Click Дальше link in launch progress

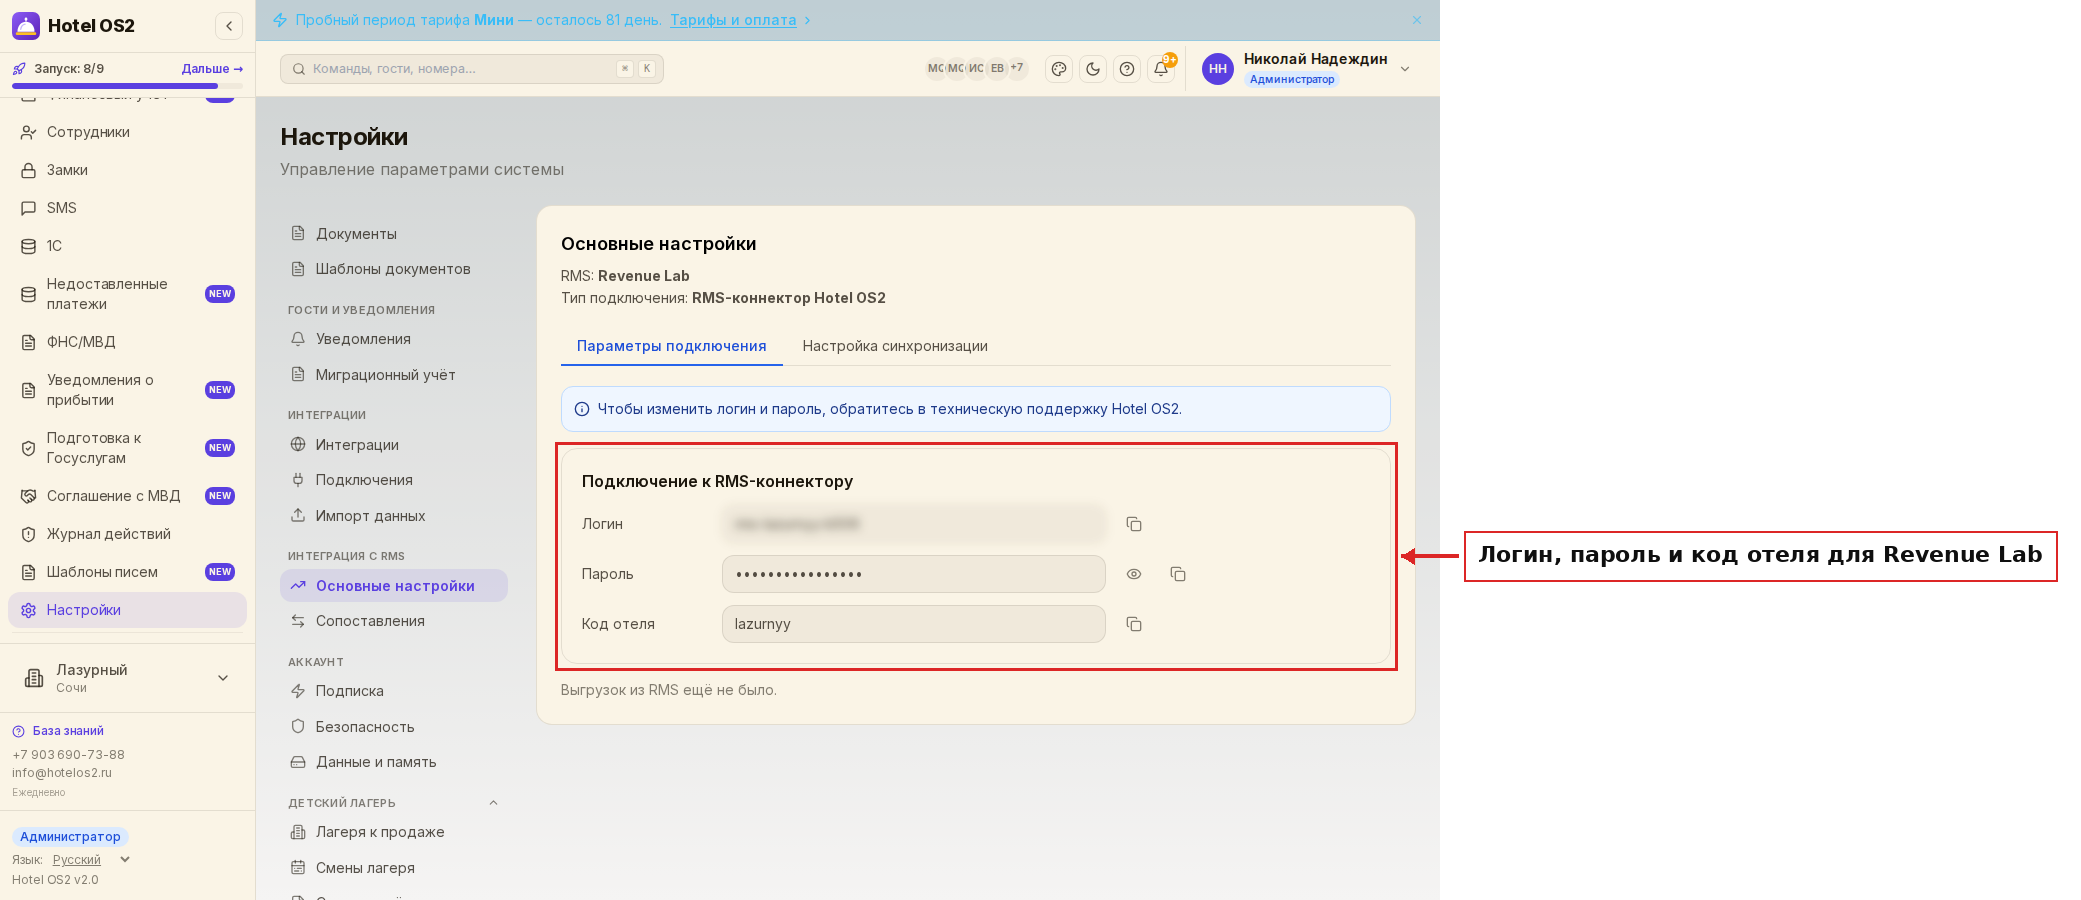212,69
